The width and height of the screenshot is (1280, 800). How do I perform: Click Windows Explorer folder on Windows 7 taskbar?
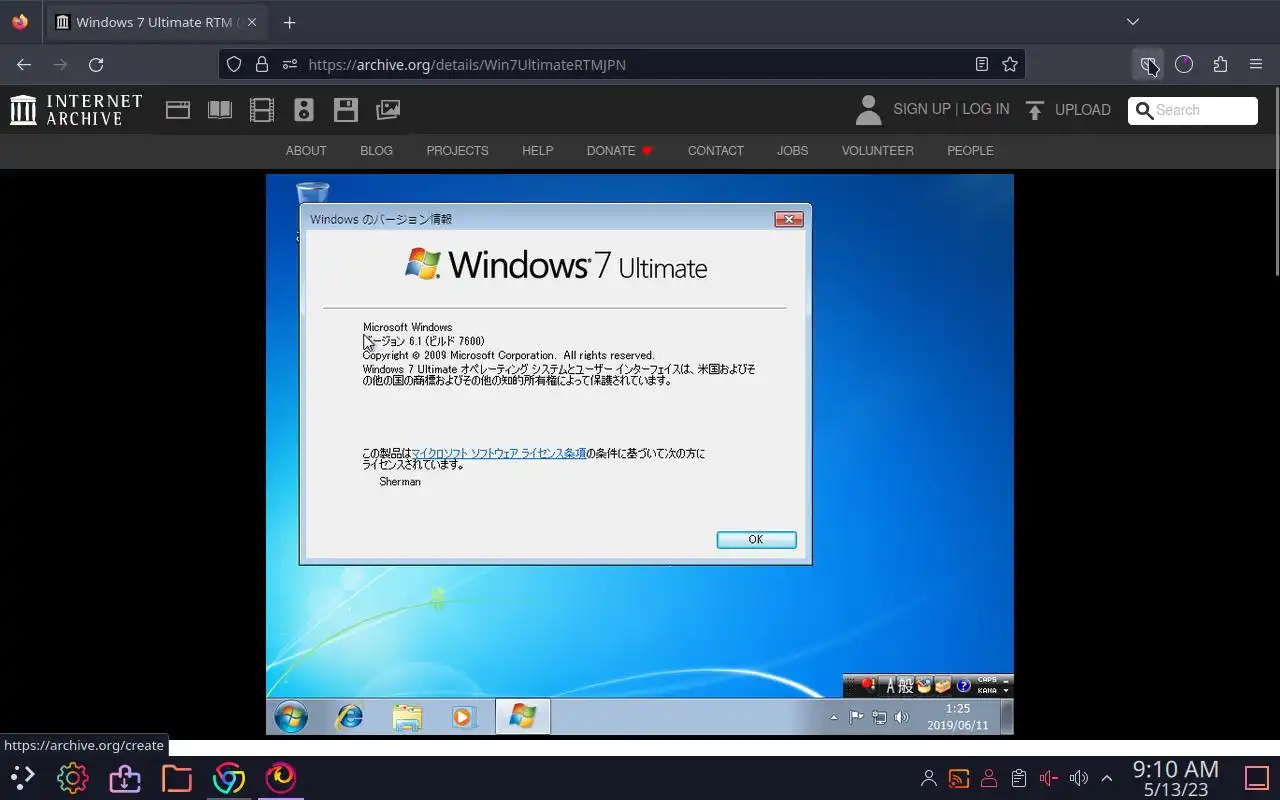pyautogui.click(x=407, y=716)
